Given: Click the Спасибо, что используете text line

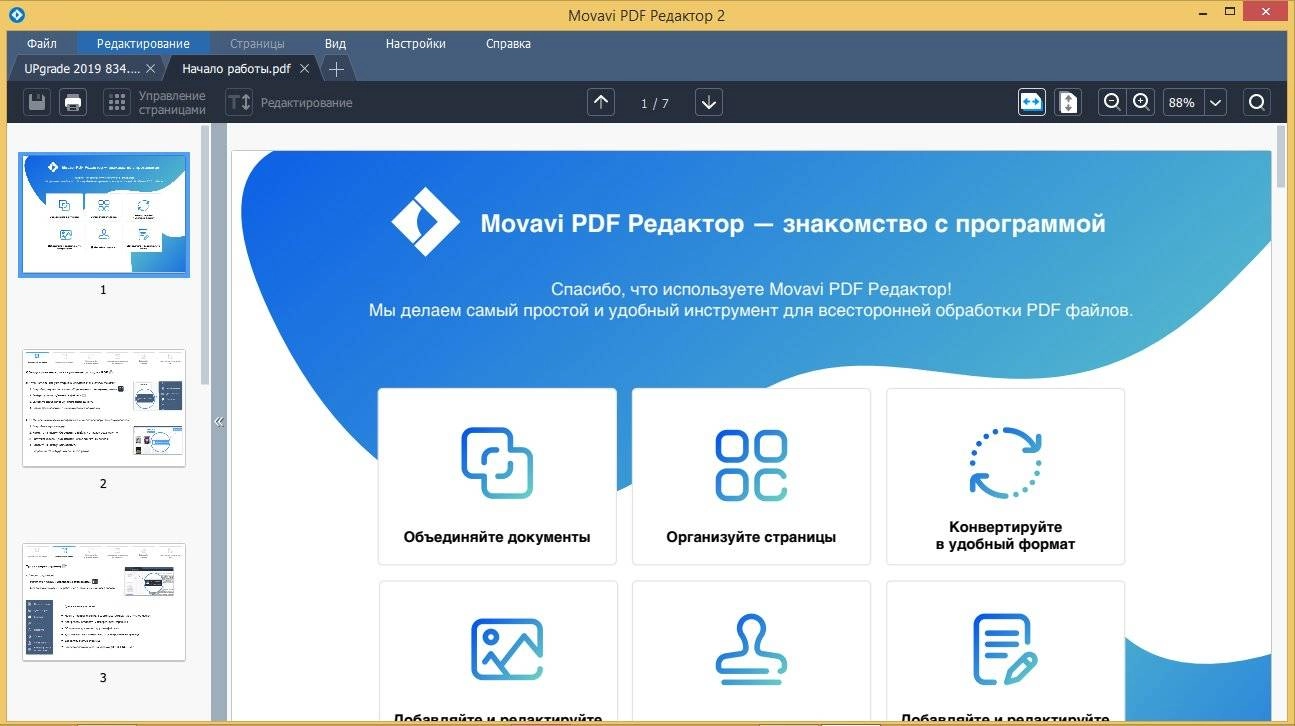Looking at the screenshot, I should pos(751,289).
